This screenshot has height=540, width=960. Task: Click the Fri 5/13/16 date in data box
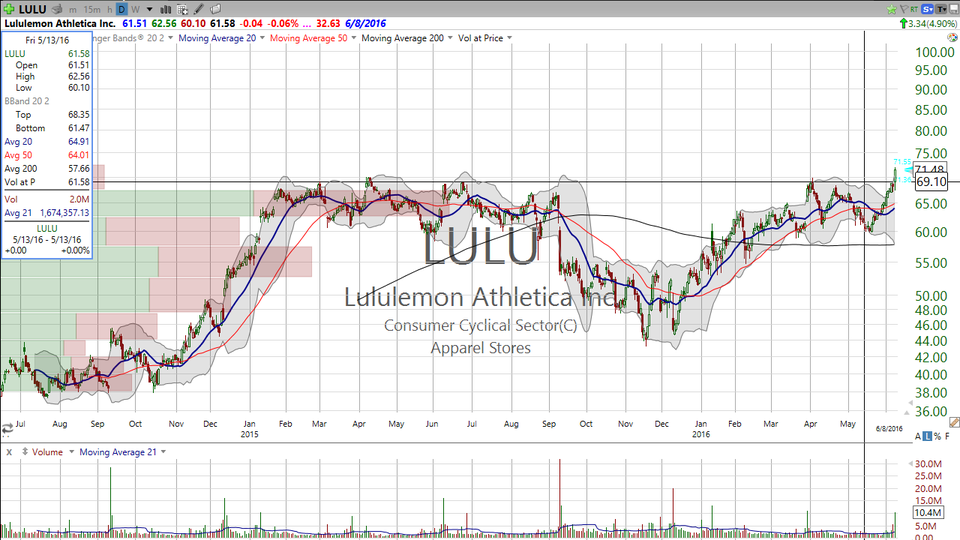point(47,40)
